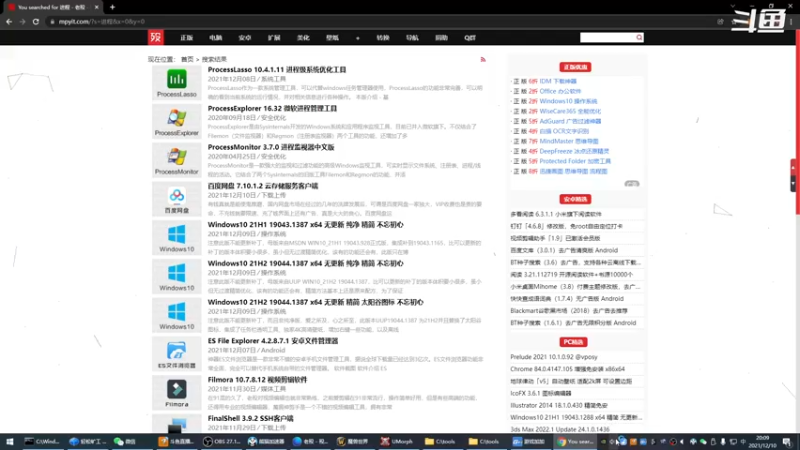Click the browser address bar
800x450 pixels.
tap(378, 22)
